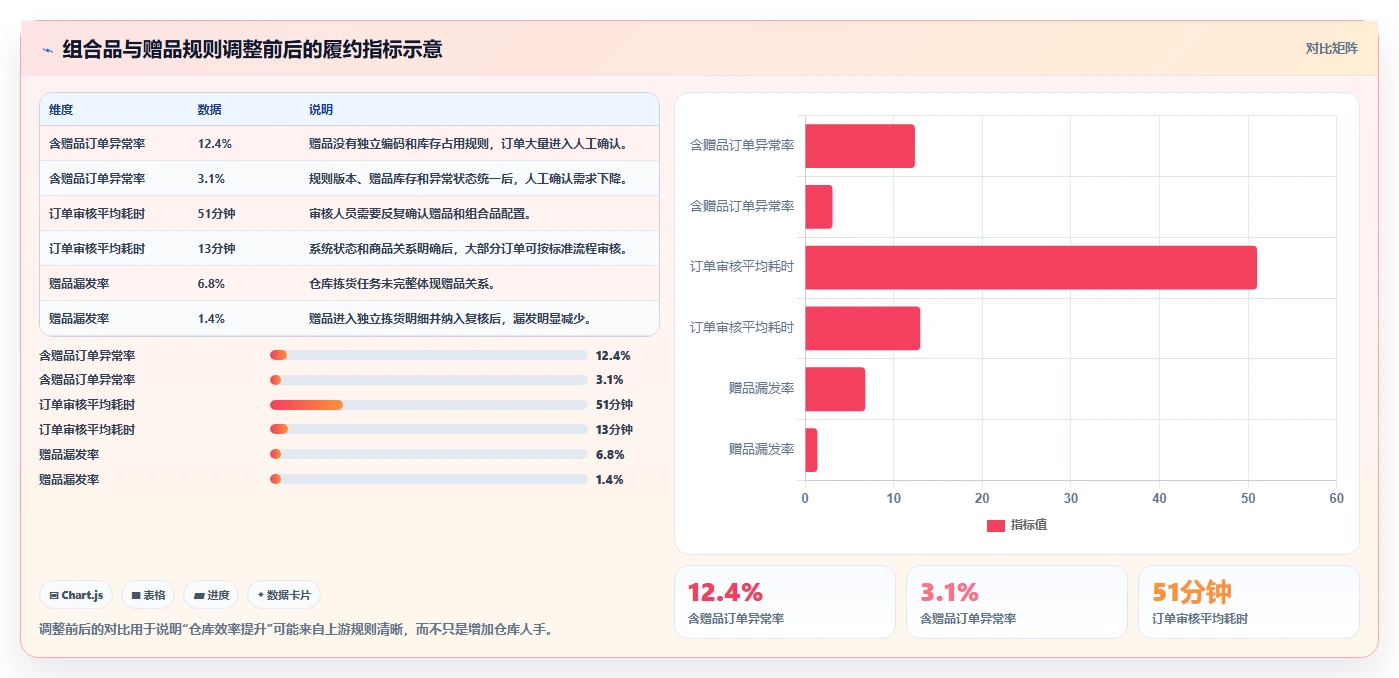Image resolution: width=1399 pixels, height=678 pixels.
Task: Click the progress bar showing 51分钟
Action: click(428, 405)
